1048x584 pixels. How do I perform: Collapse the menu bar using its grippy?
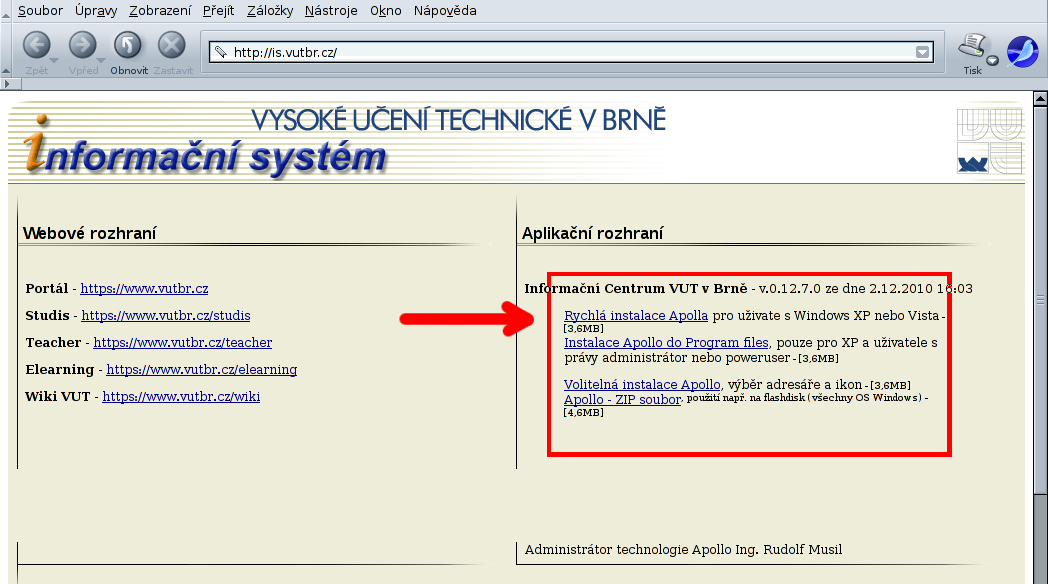click(x=5, y=11)
